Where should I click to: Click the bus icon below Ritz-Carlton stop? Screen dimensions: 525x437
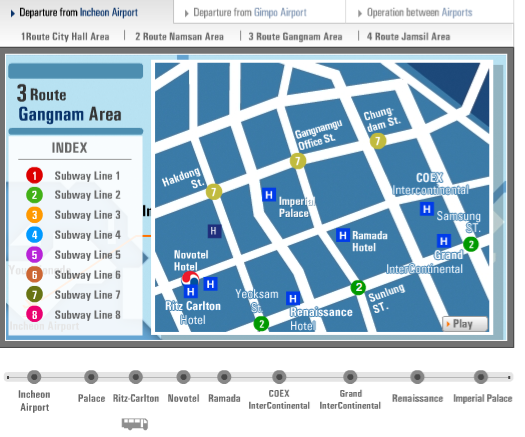135,424
